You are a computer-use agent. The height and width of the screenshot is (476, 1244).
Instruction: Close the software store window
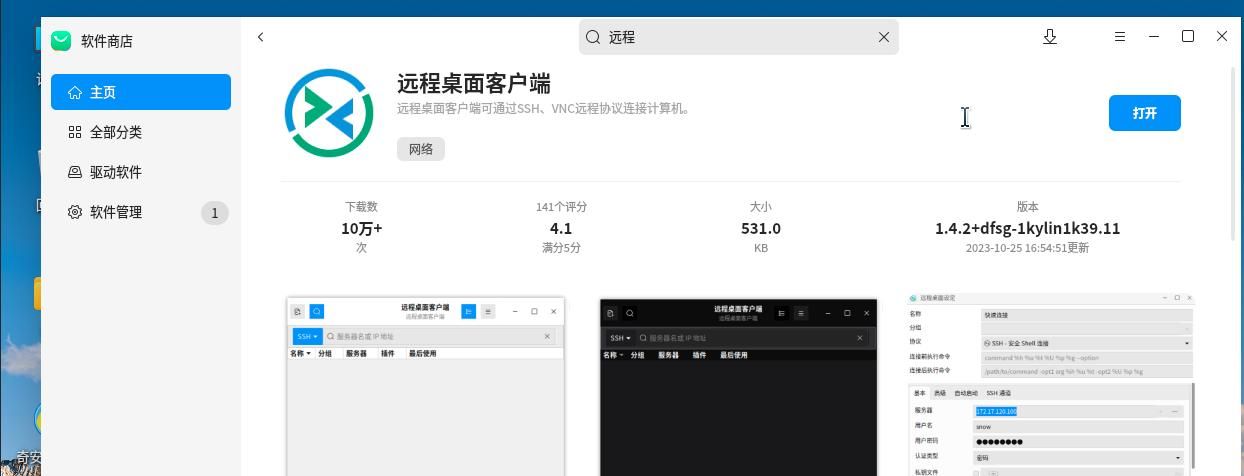pyautogui.click(x=1222, y=36)
